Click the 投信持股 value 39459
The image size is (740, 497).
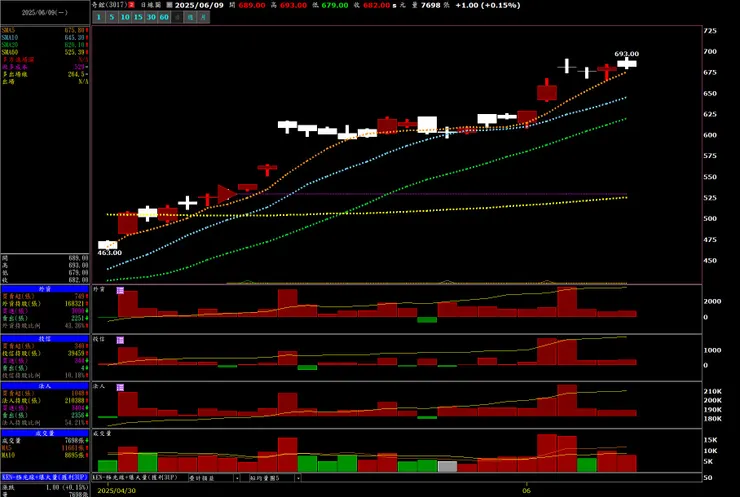pos(76,353)
